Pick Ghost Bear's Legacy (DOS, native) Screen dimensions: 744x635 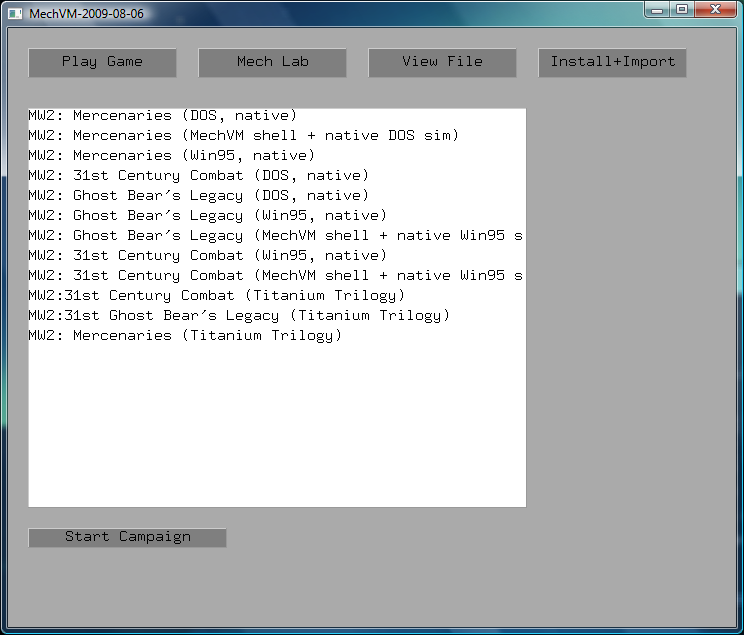pos(198,196)
